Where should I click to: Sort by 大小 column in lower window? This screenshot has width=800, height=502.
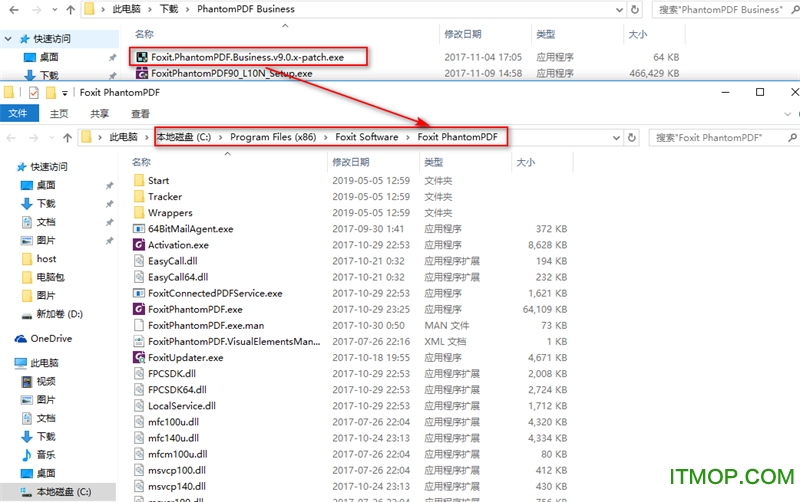click(526, 162)
